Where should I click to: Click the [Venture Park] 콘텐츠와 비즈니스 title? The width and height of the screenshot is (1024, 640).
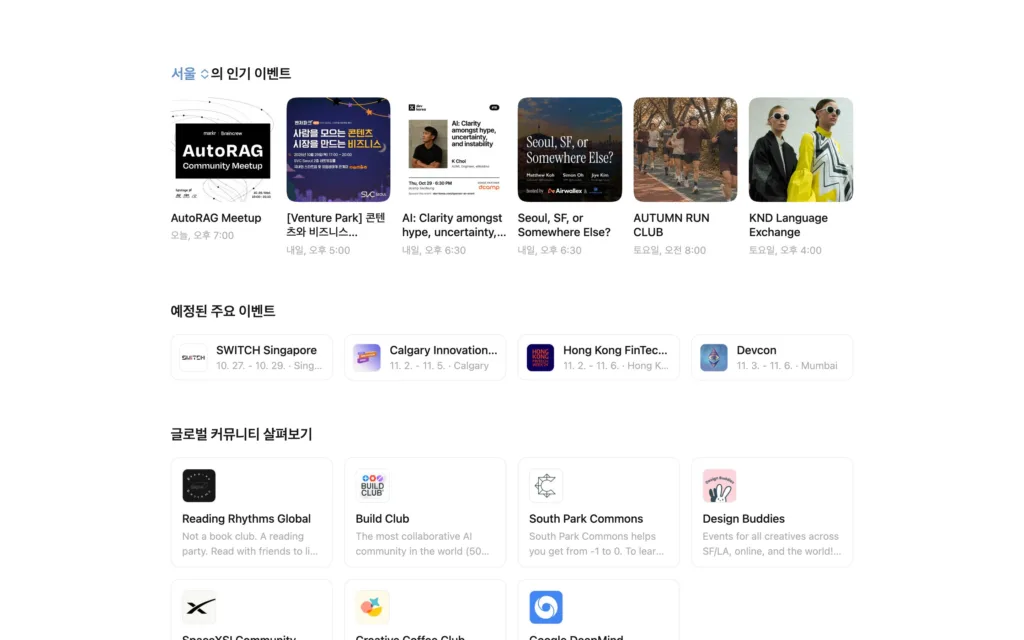pyautogui.click(x=336, y=225)
